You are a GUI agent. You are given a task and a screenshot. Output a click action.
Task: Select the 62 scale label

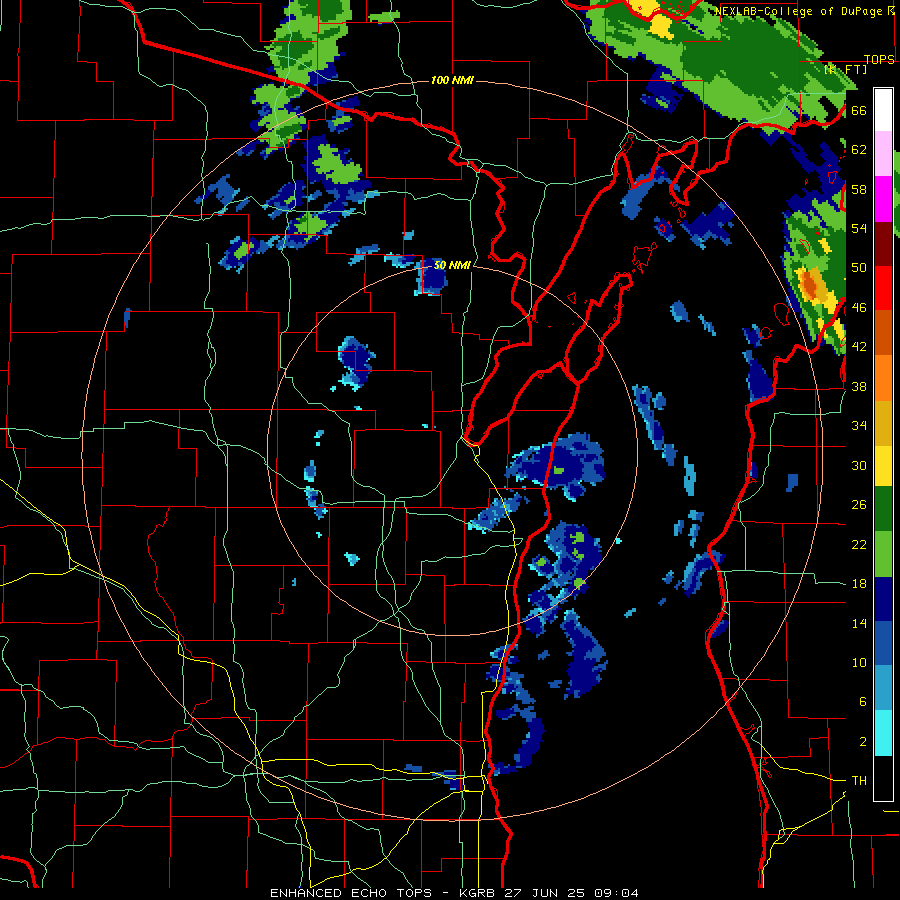859,150
